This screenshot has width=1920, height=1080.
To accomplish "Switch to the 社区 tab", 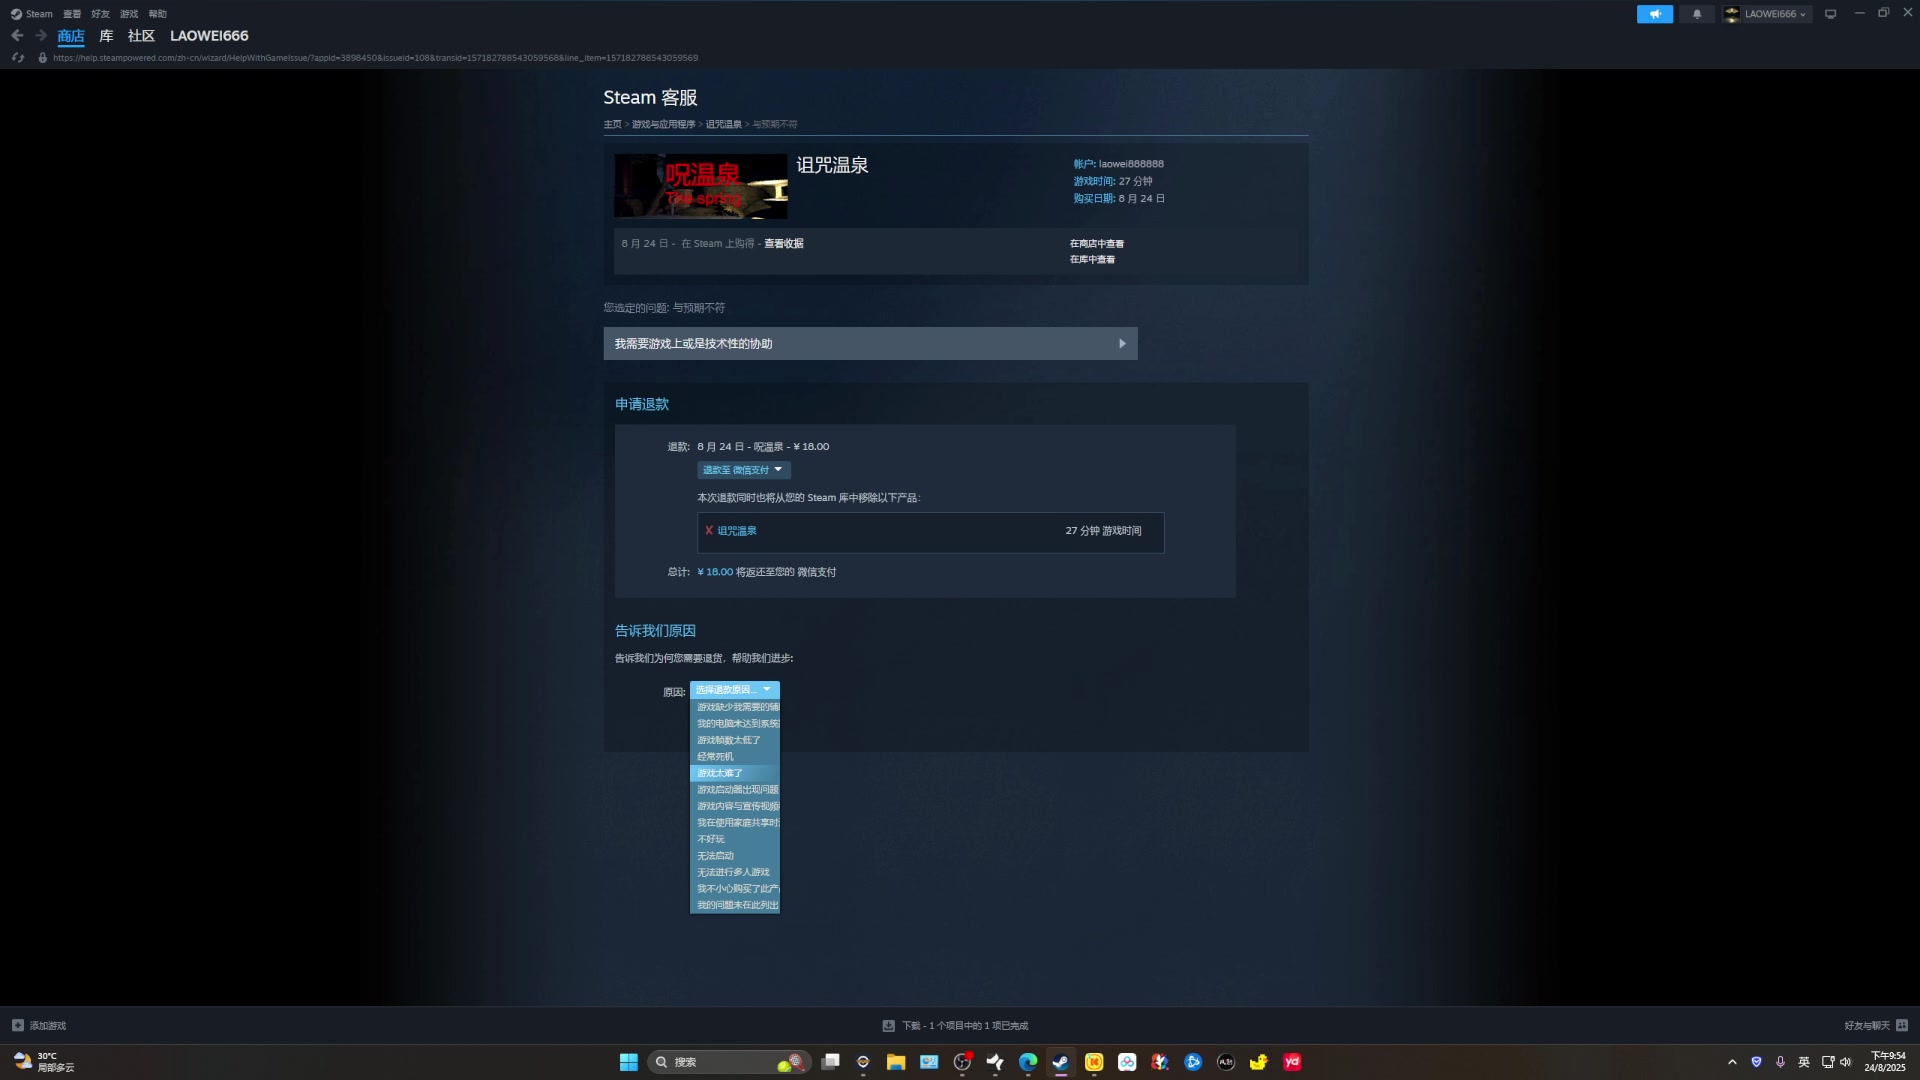I will 141,36.
